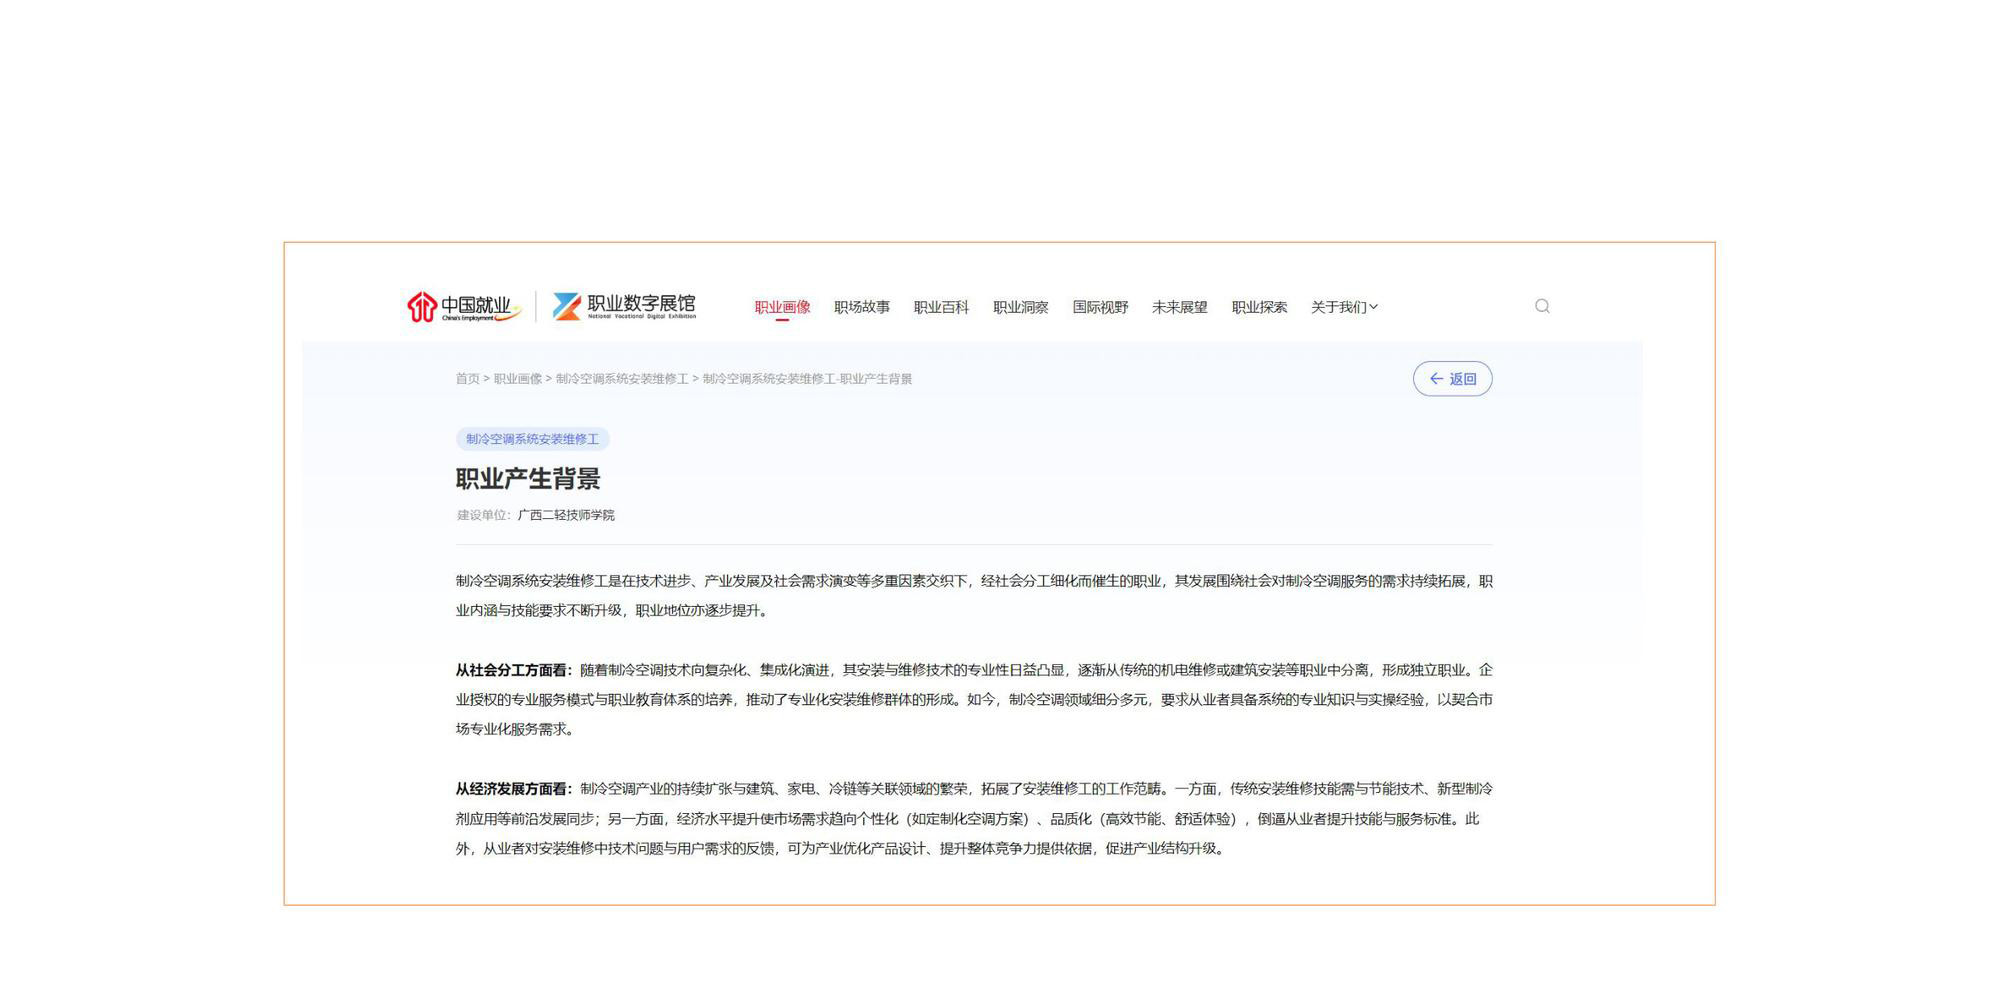Click the 职业画像 breadcrumb link
Viewport: 2000px width, 996px height.
(x=518, y=379)
